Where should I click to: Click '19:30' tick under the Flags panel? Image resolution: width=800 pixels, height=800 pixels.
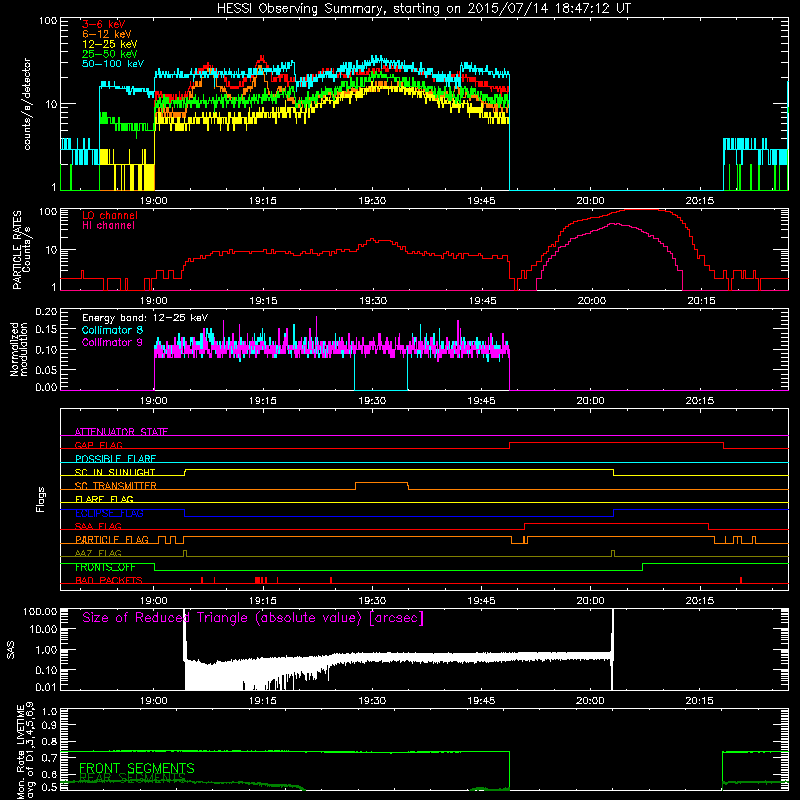372,601
